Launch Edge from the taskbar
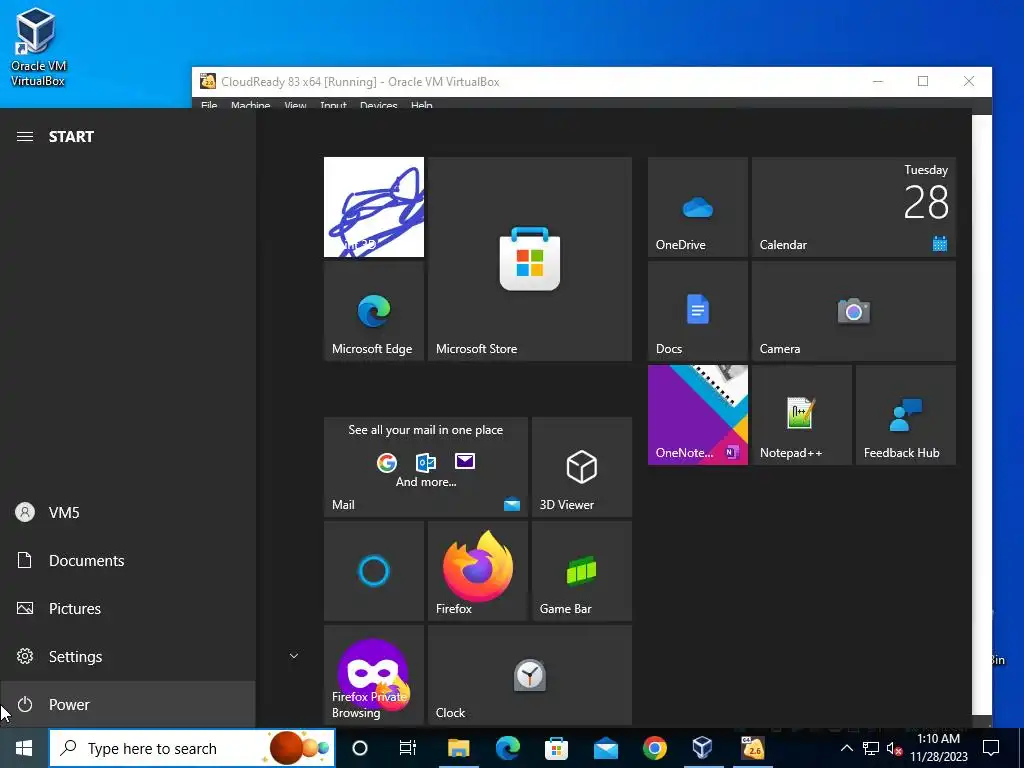This screenshot has width=1024, height=768. pyautogui.click(x=507, y=748)
